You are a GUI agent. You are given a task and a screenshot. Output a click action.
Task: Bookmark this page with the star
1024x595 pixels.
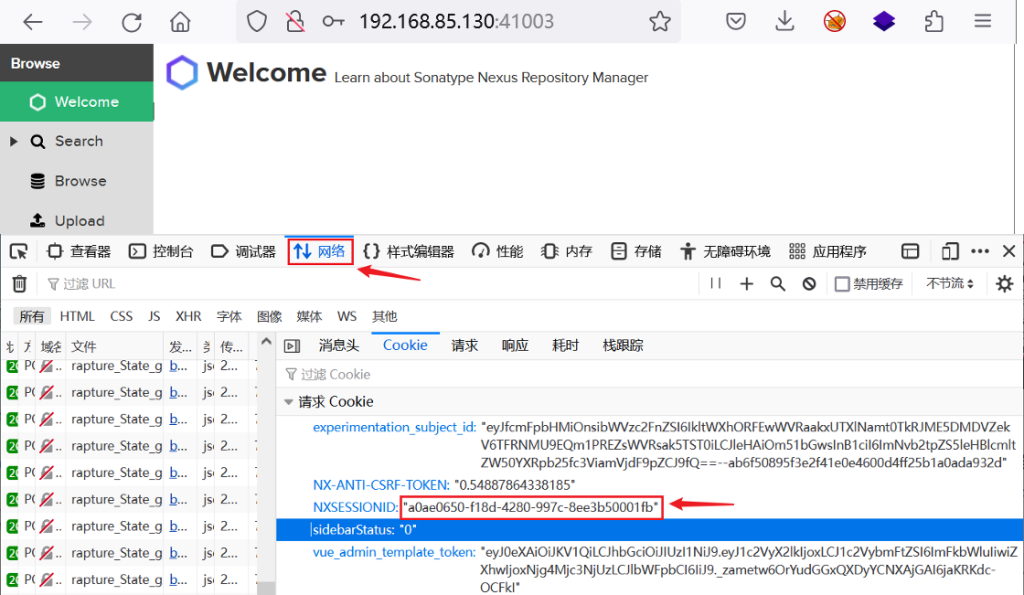tap(660, 22)
